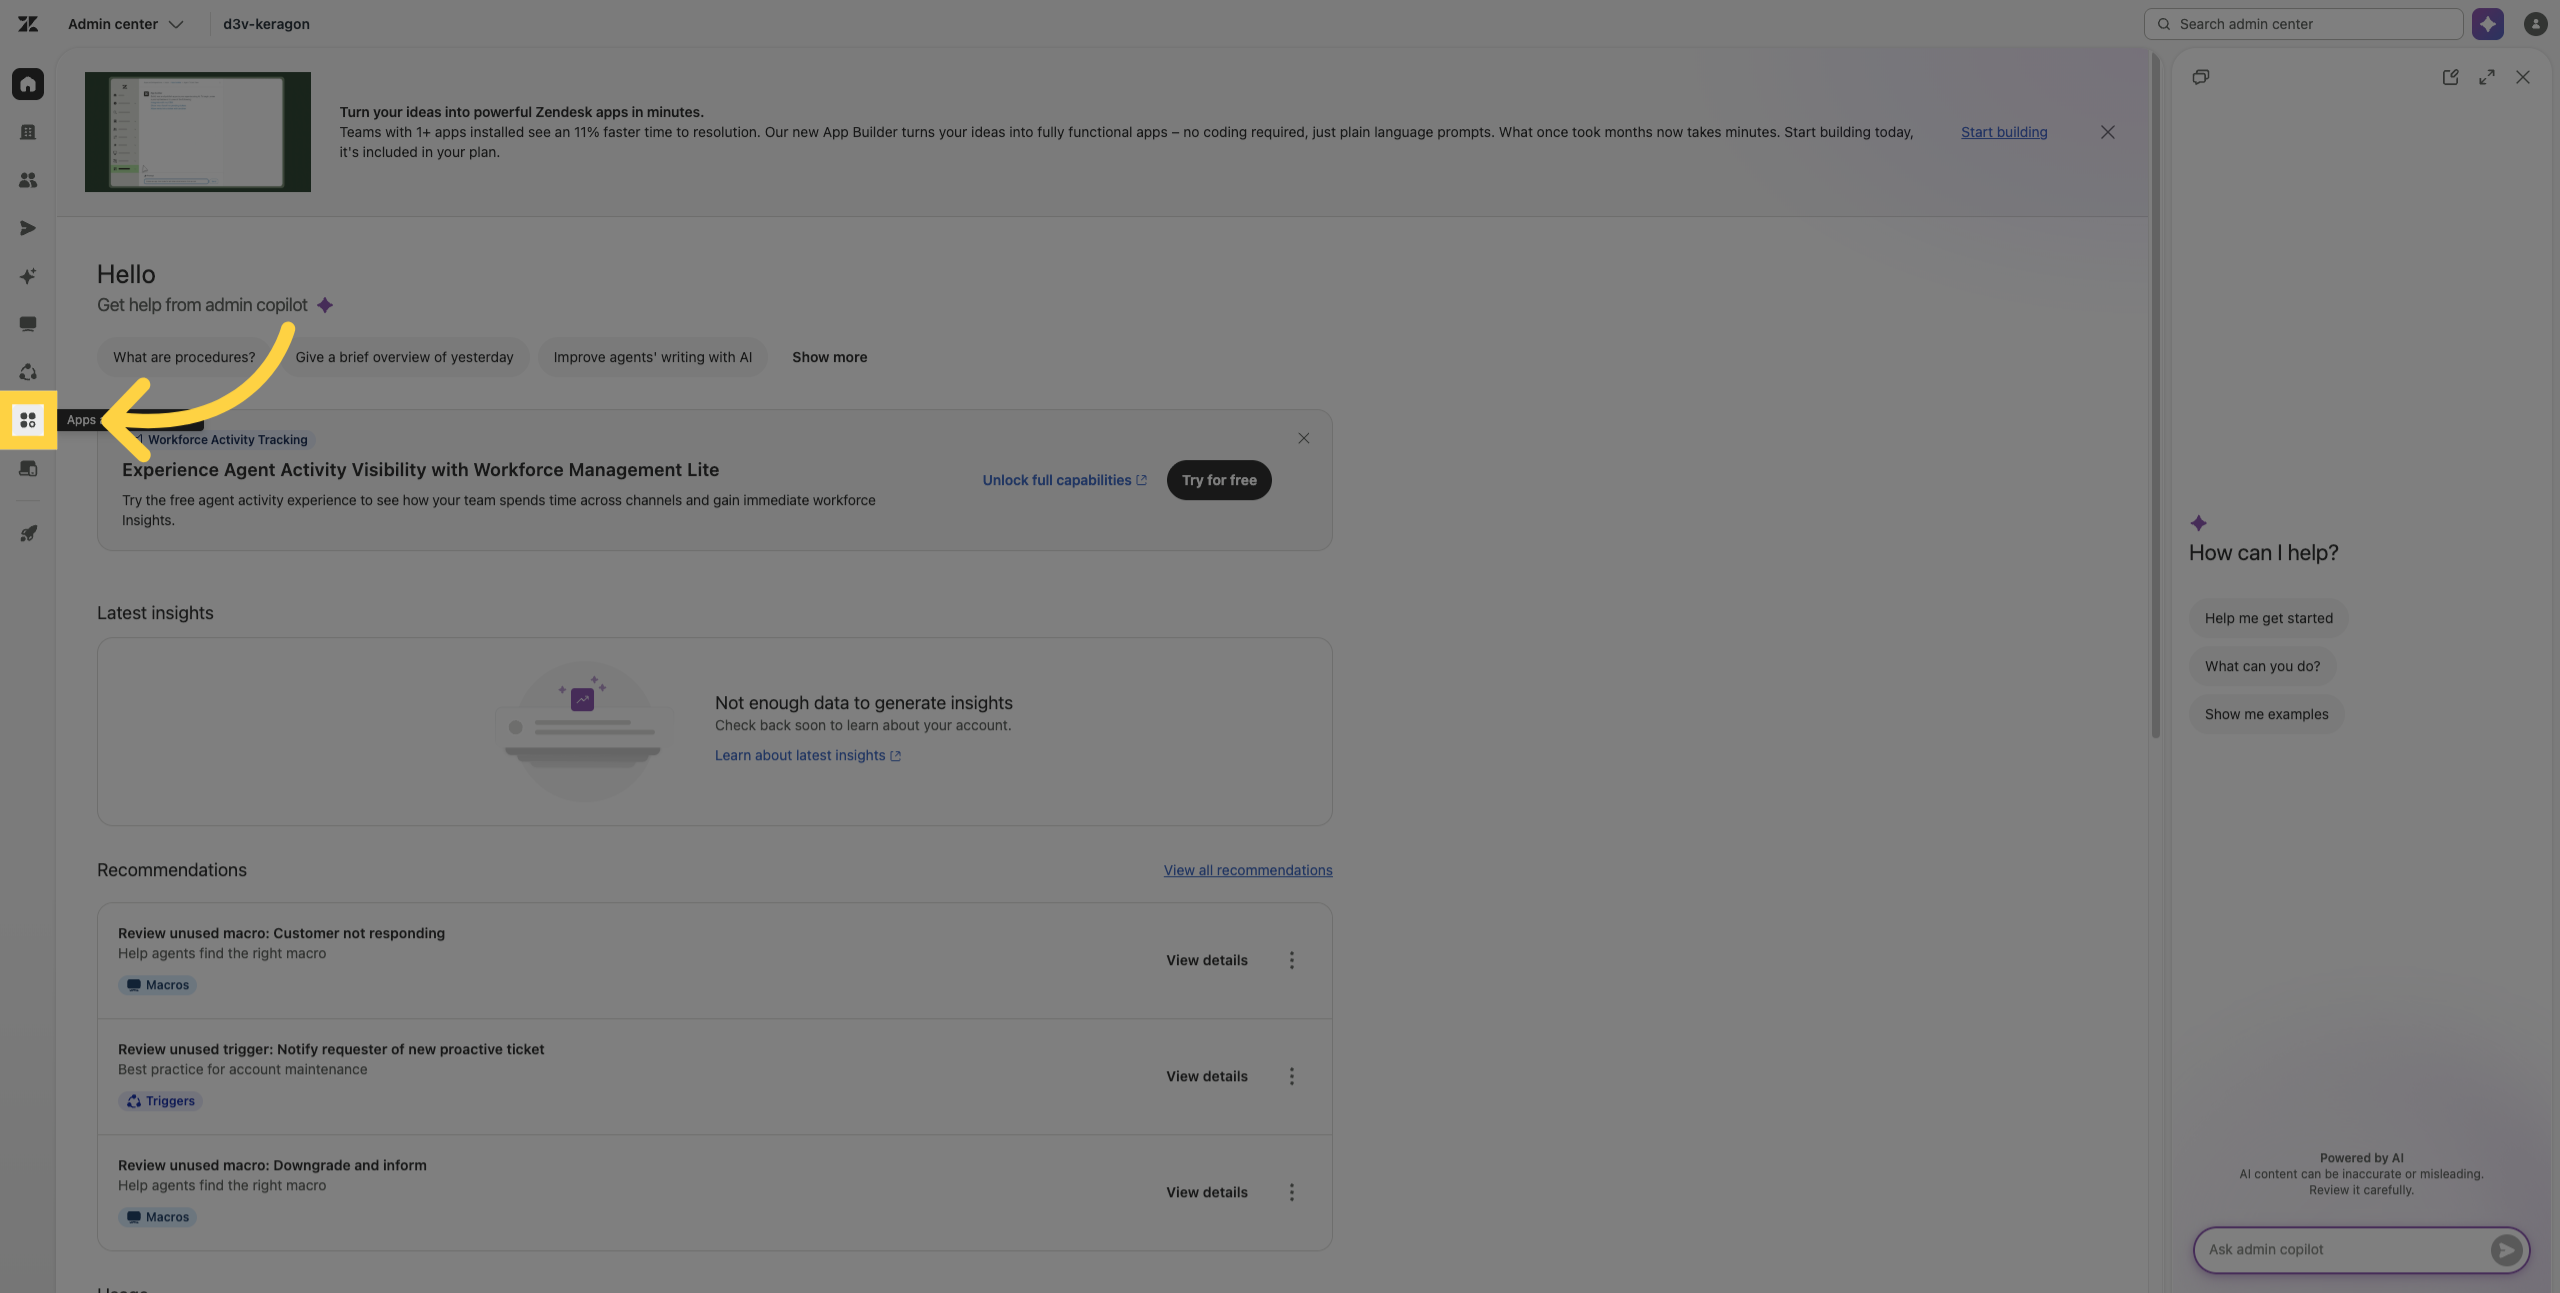This screenshot has height=1293, width=2560.
Task: Open Apps and integrations sidebar icon
Action: pos(28,420)
